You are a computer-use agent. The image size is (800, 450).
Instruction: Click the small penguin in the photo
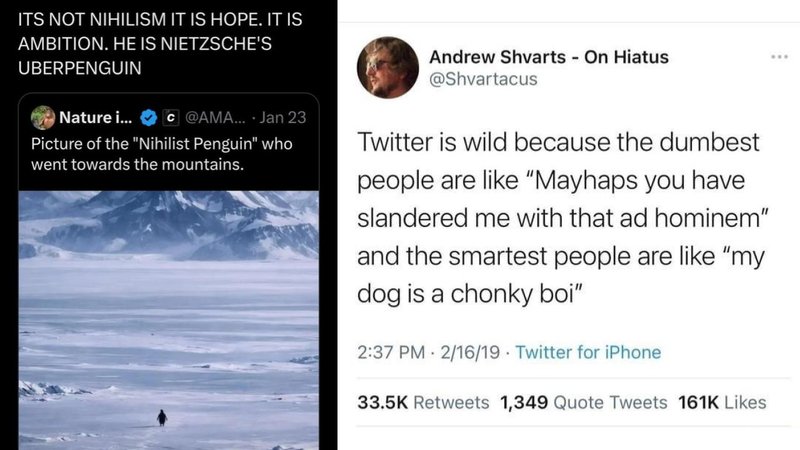[x=162, y=416]
